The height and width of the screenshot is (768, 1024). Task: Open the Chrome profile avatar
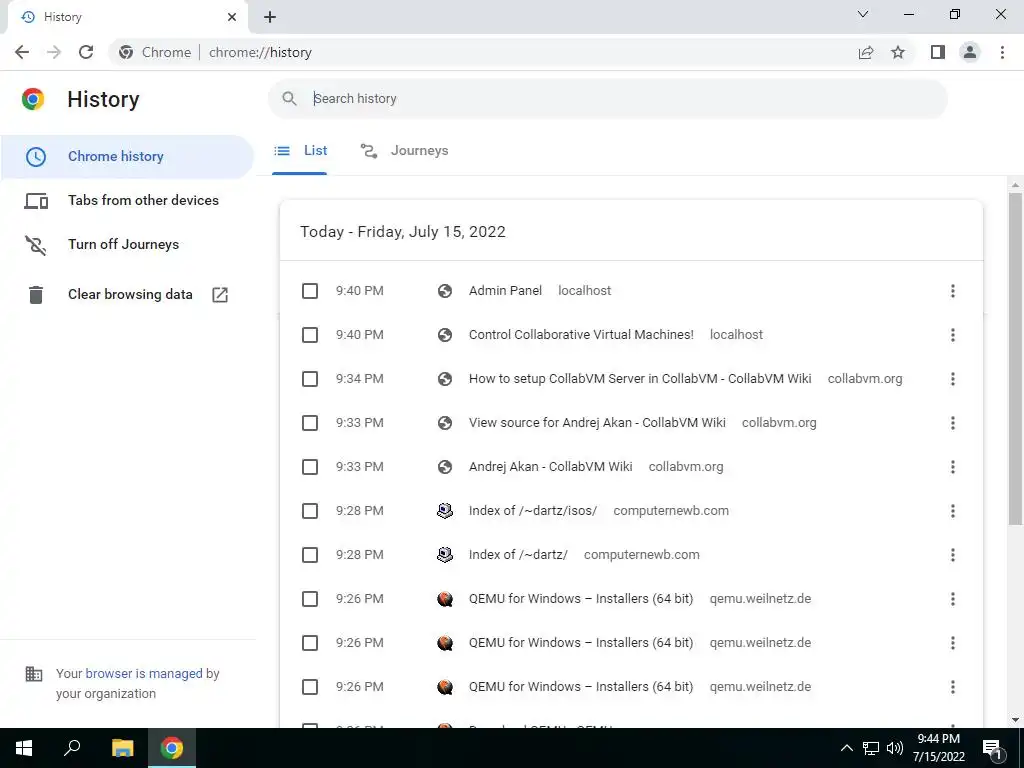970,52
